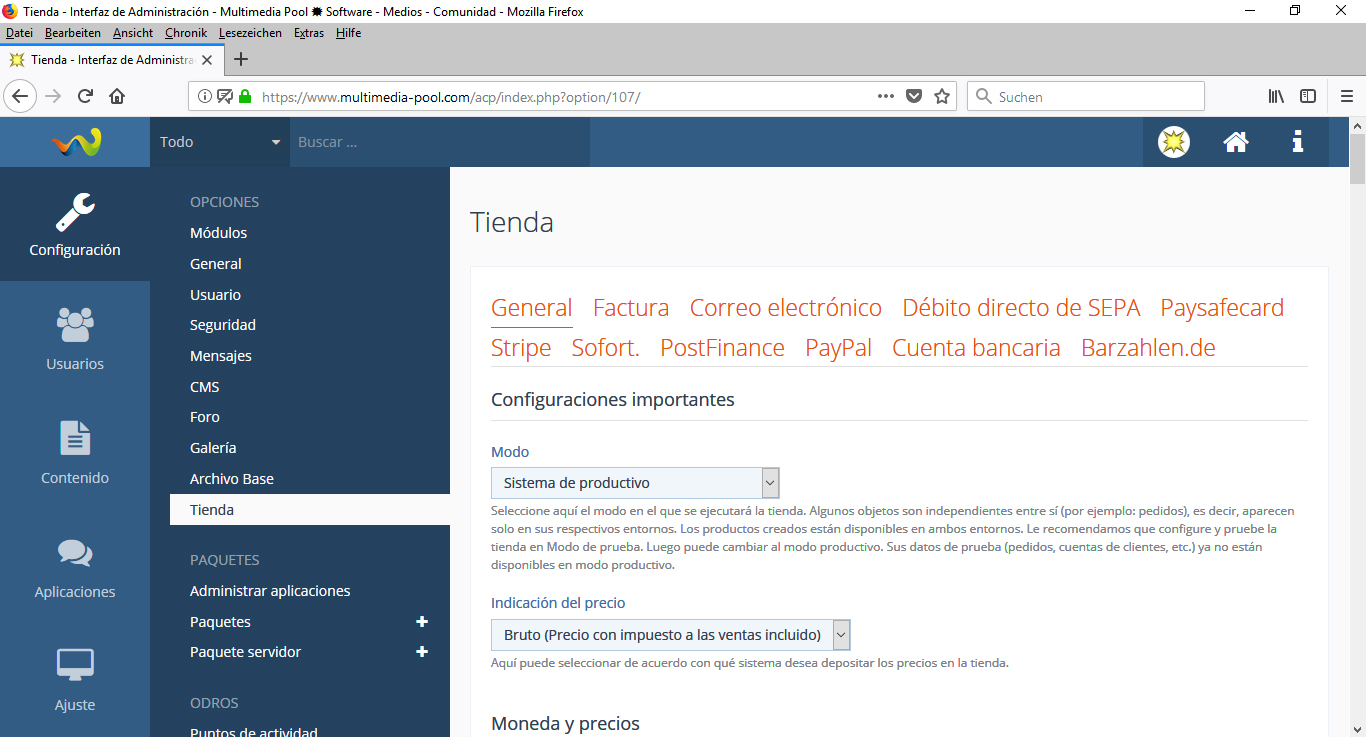The image size is (1366, 737).
Task: Click the Buscar search field
Action: [x=440, y=142]
